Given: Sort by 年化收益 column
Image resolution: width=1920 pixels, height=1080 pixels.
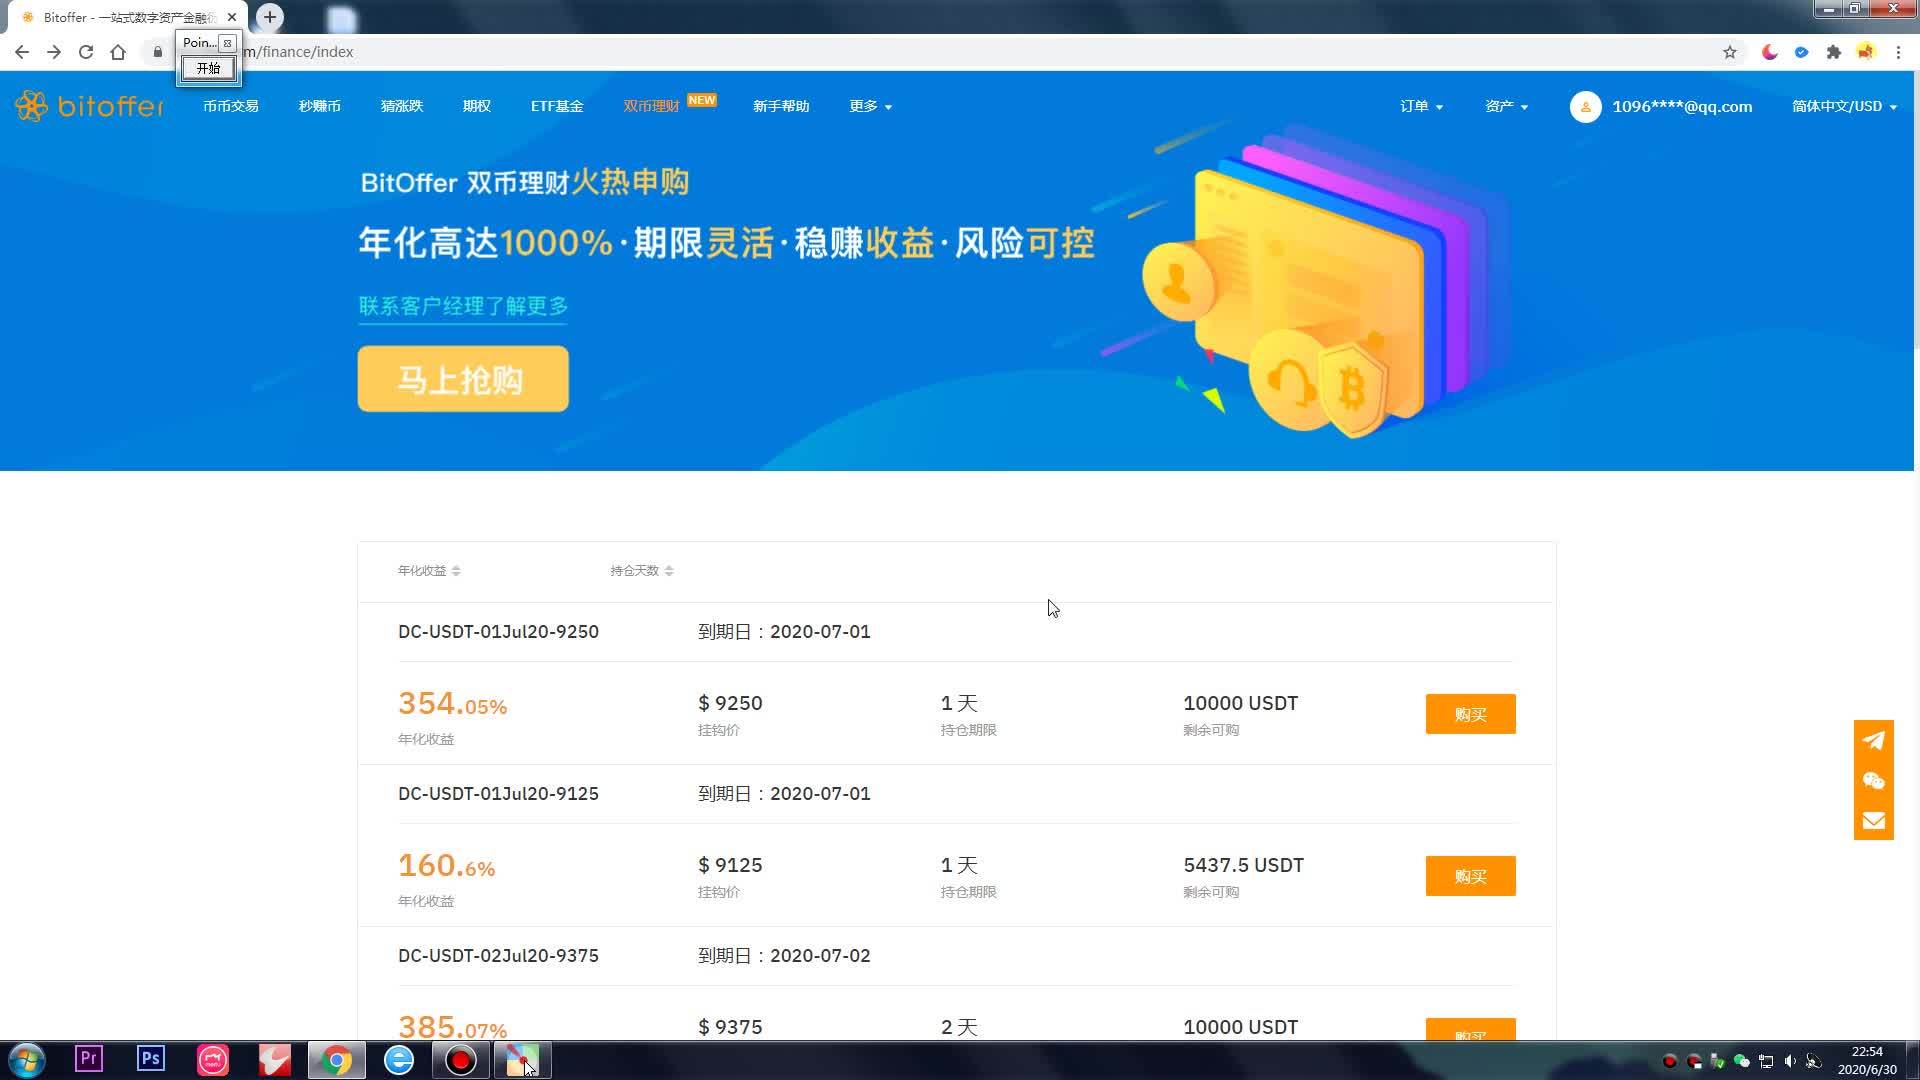Looking at the screenshot, I should coord(429,571).
